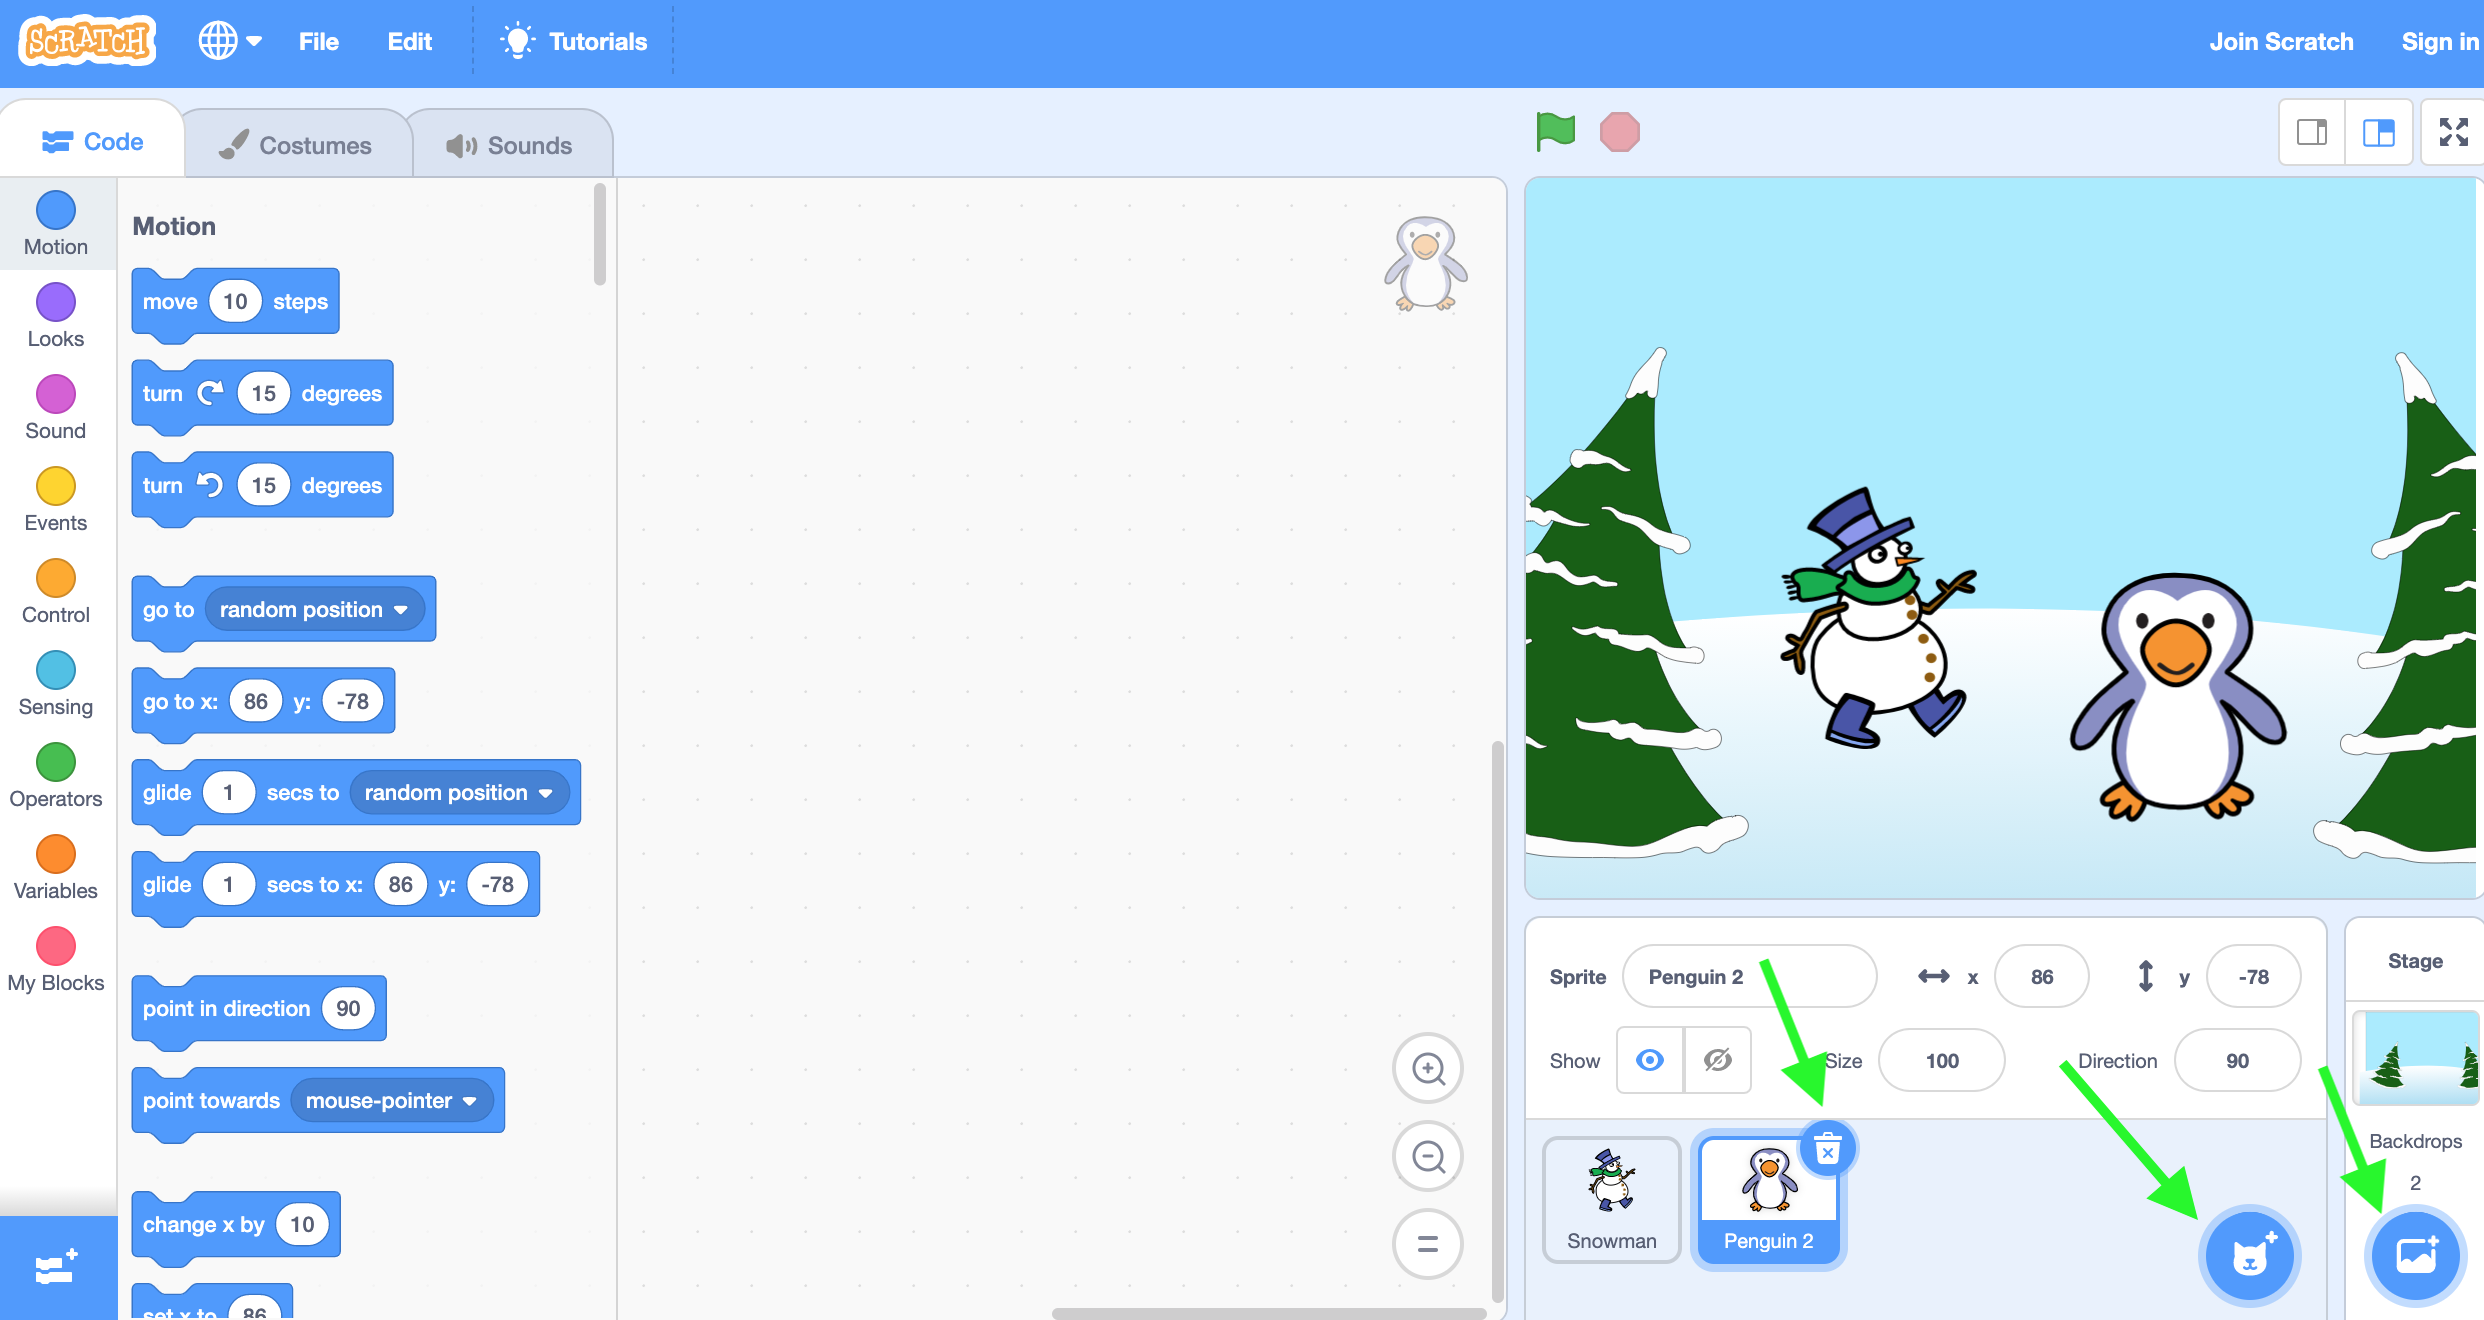Image resolution: width=2484 pixels, height=1320 pixels.
Task: Open the Edit menu
Action: click(x=410, y=41)
